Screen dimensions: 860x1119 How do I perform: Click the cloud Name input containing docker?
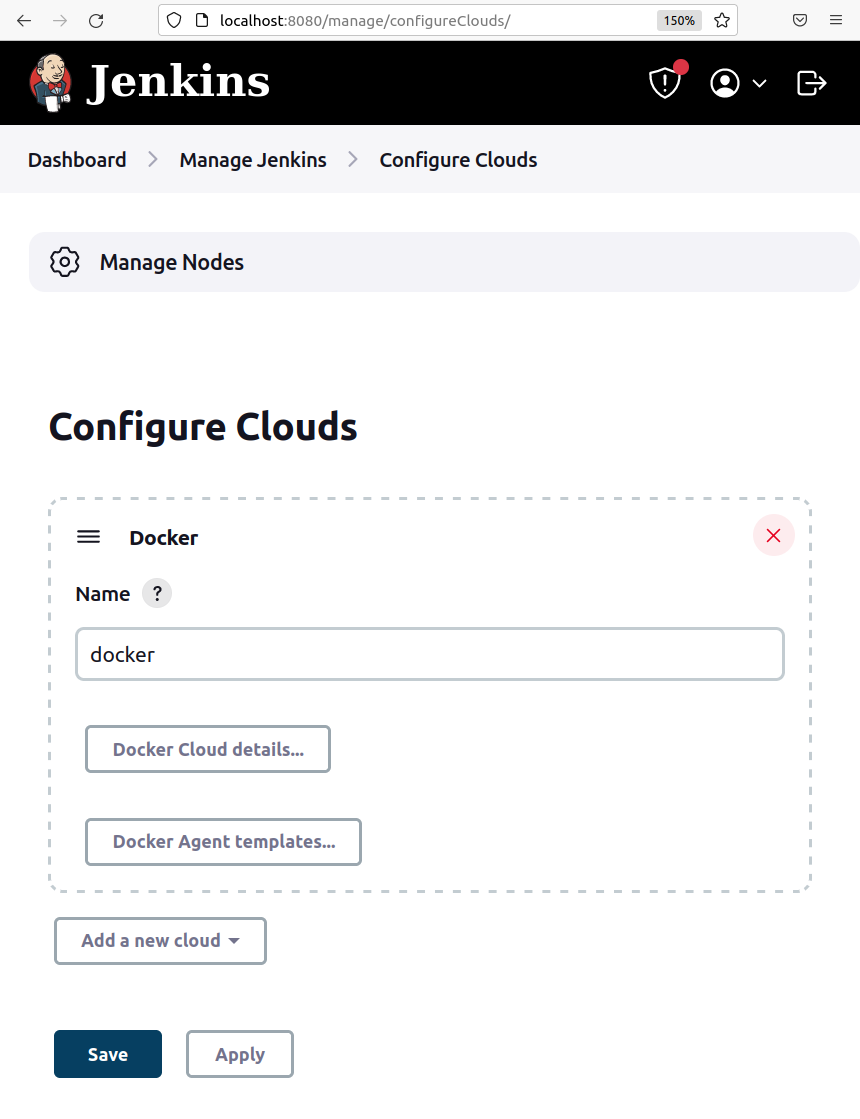click(430, 654)
